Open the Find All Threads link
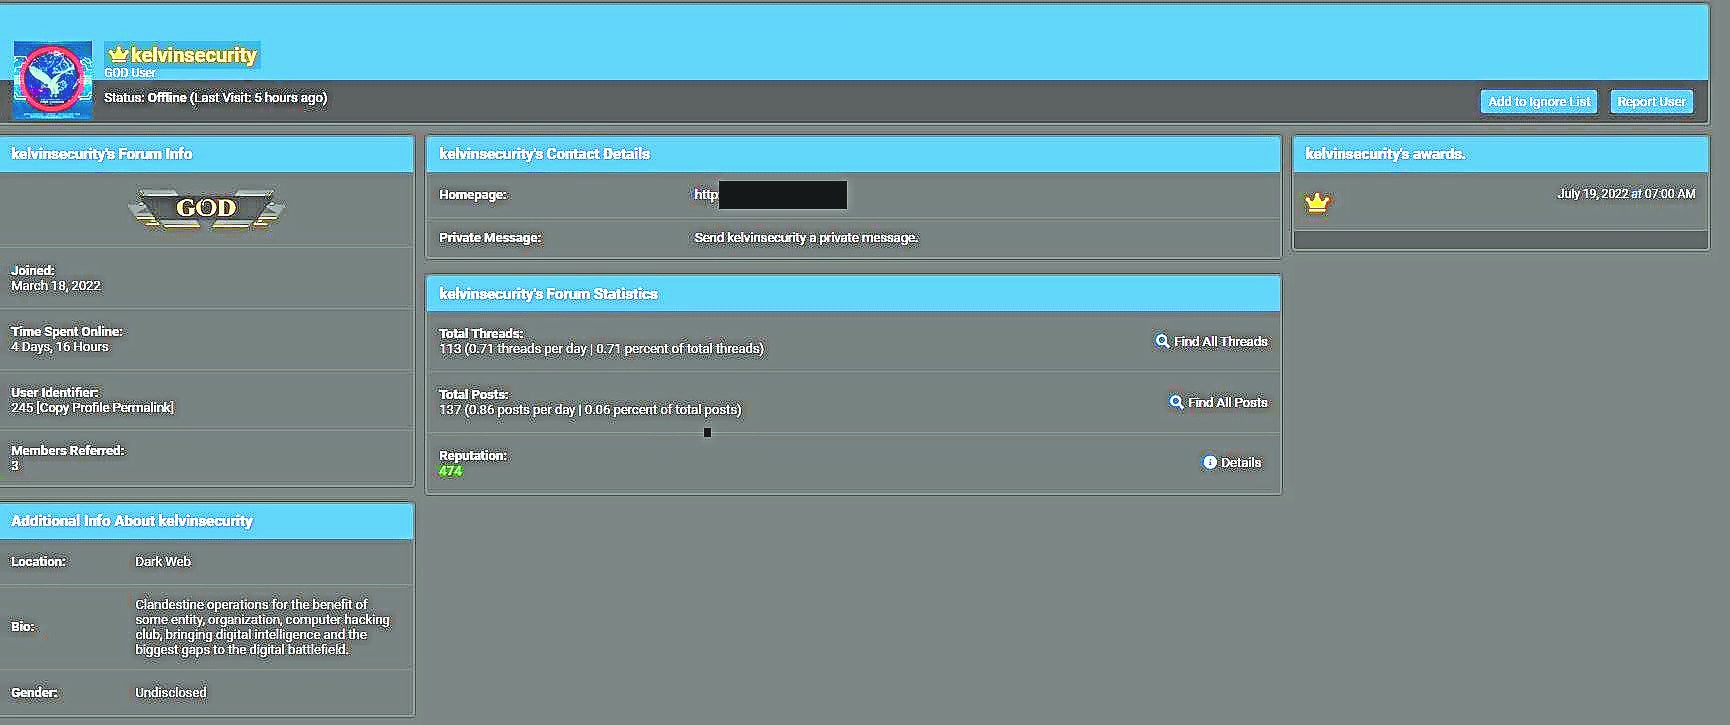 pos(1220,341)
